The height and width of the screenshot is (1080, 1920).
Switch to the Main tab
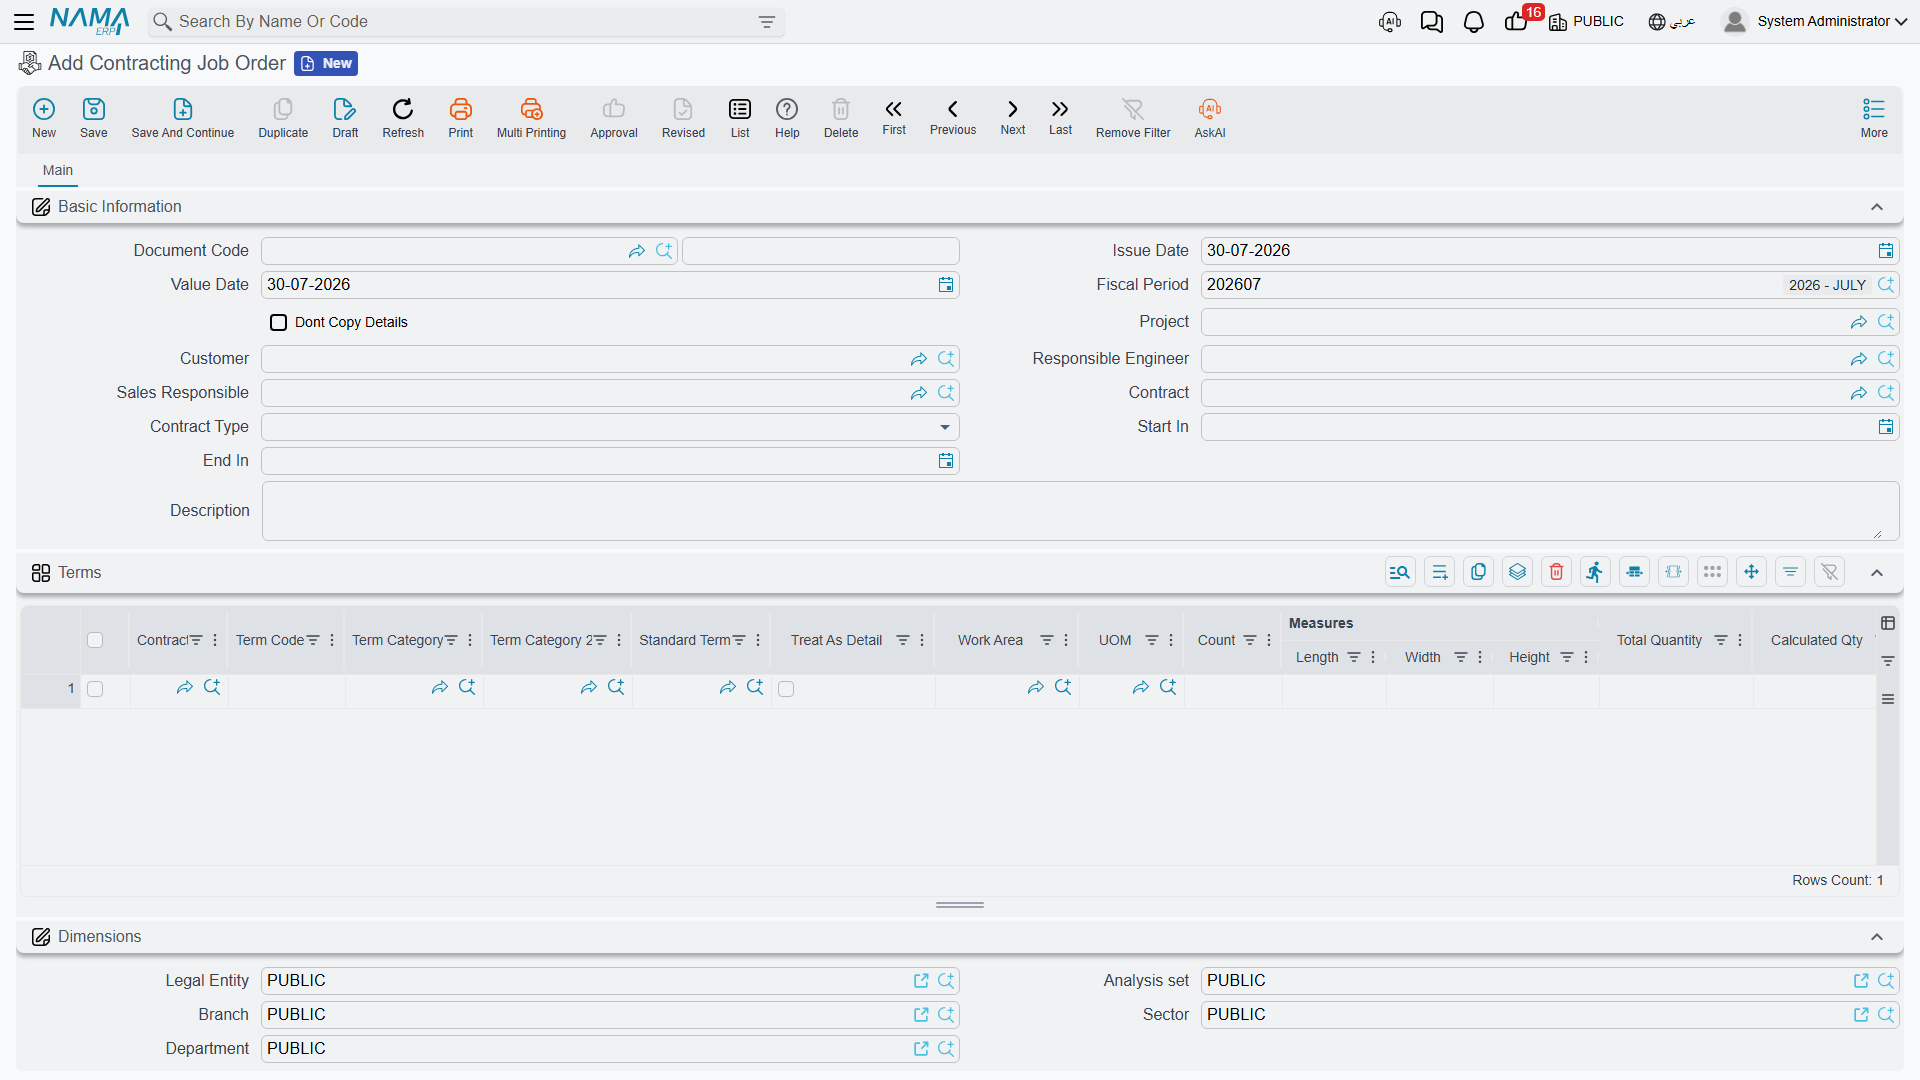coord(58,171)
